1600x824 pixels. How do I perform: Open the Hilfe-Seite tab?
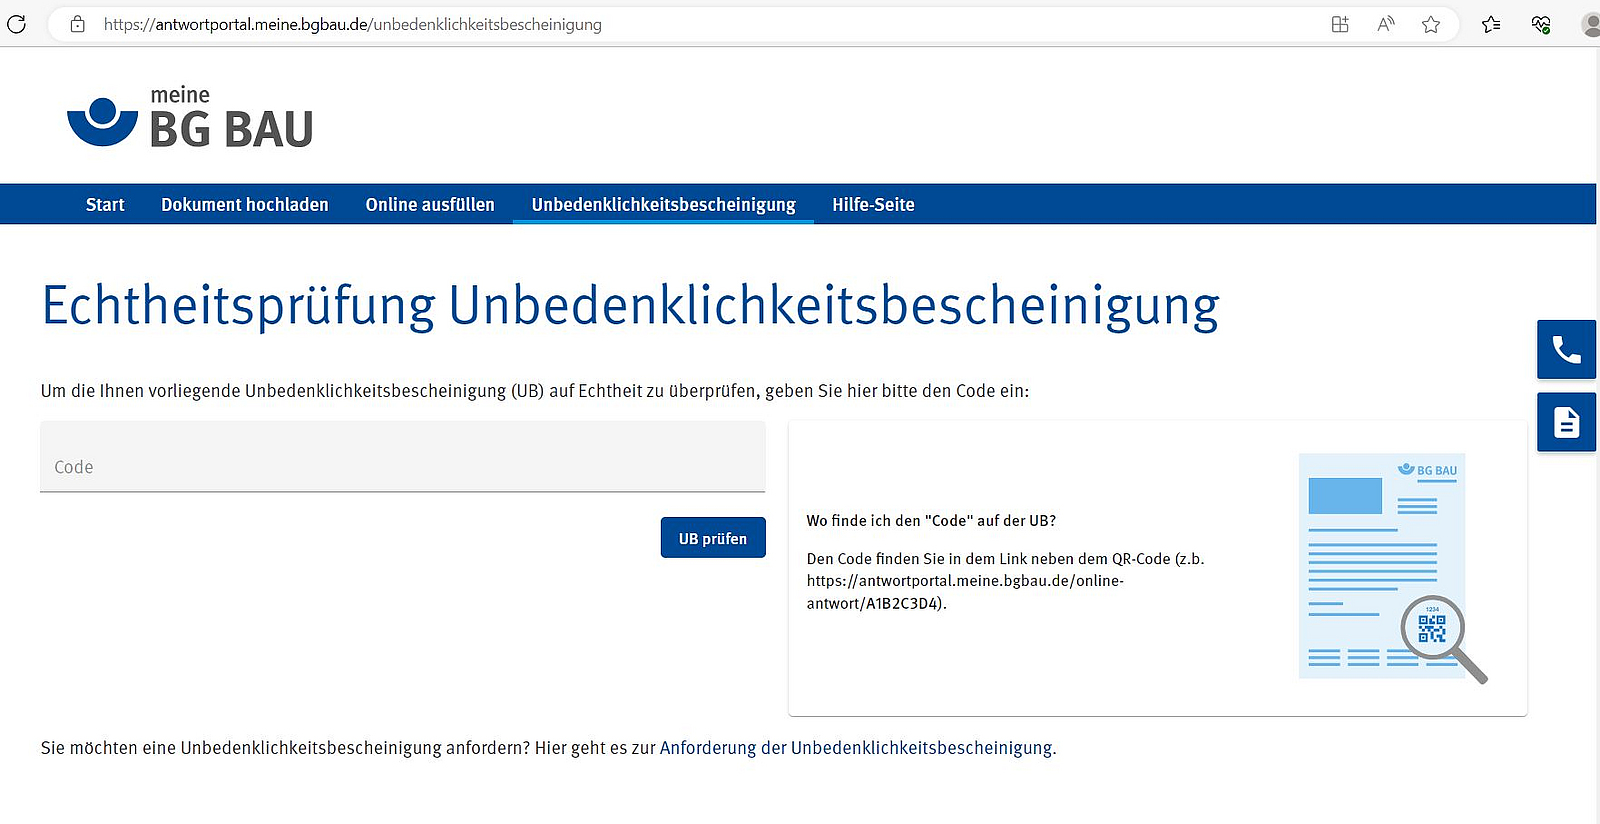873,205
